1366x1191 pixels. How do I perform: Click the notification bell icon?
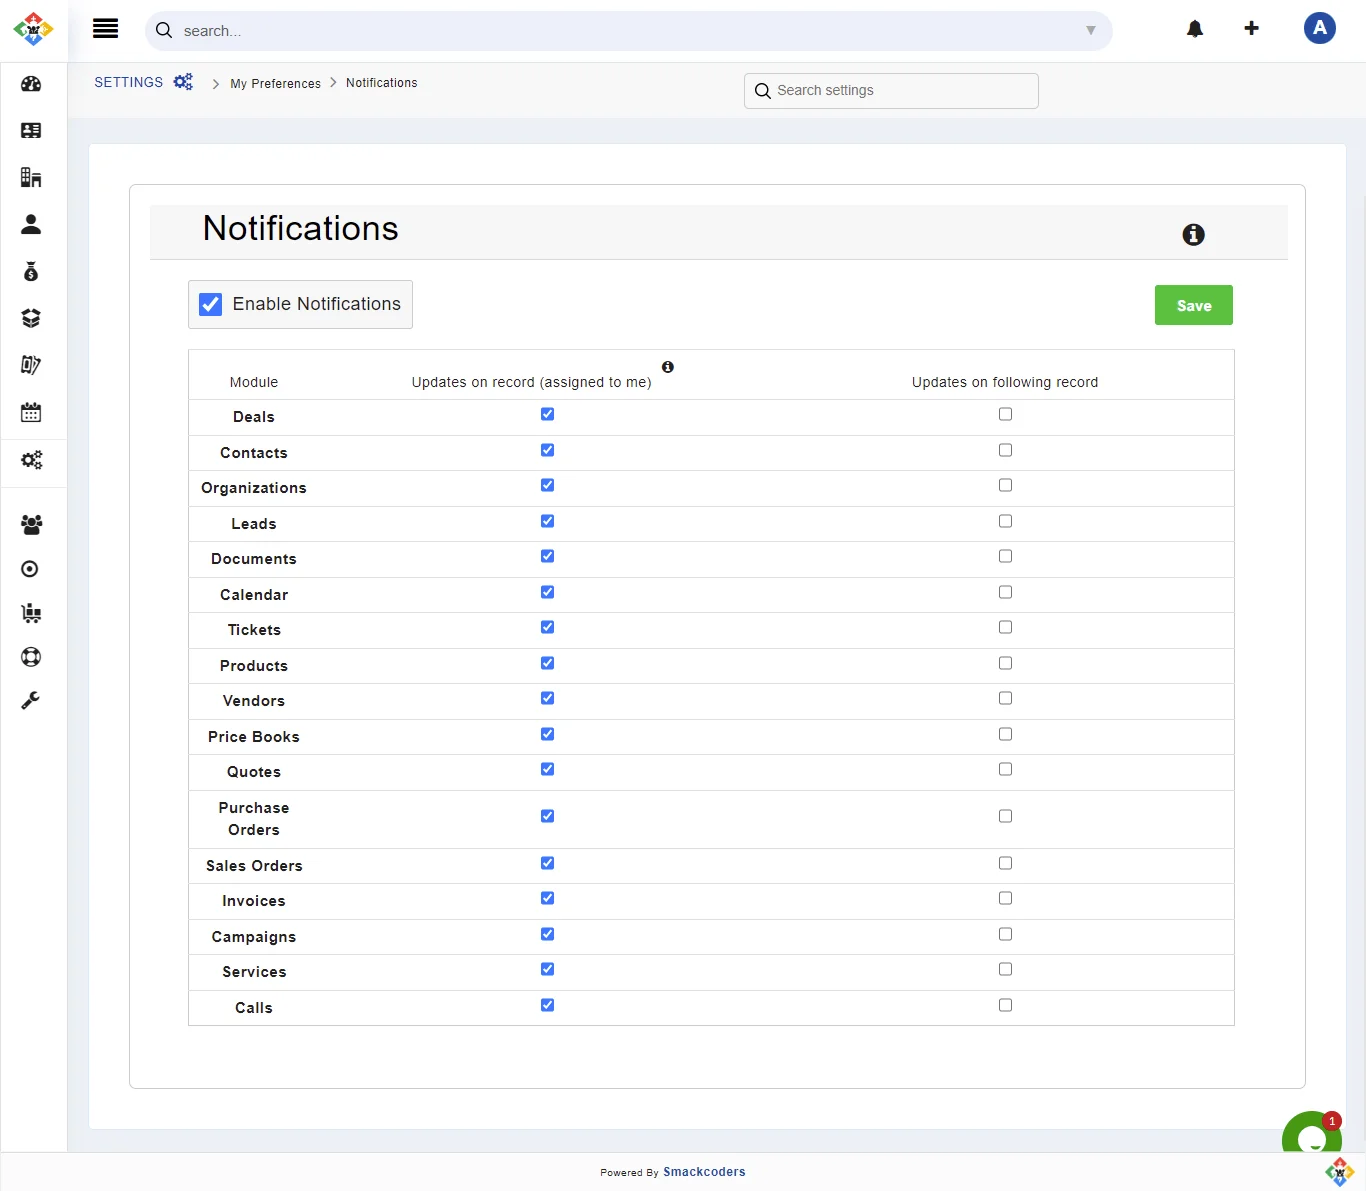point(1195,29)
